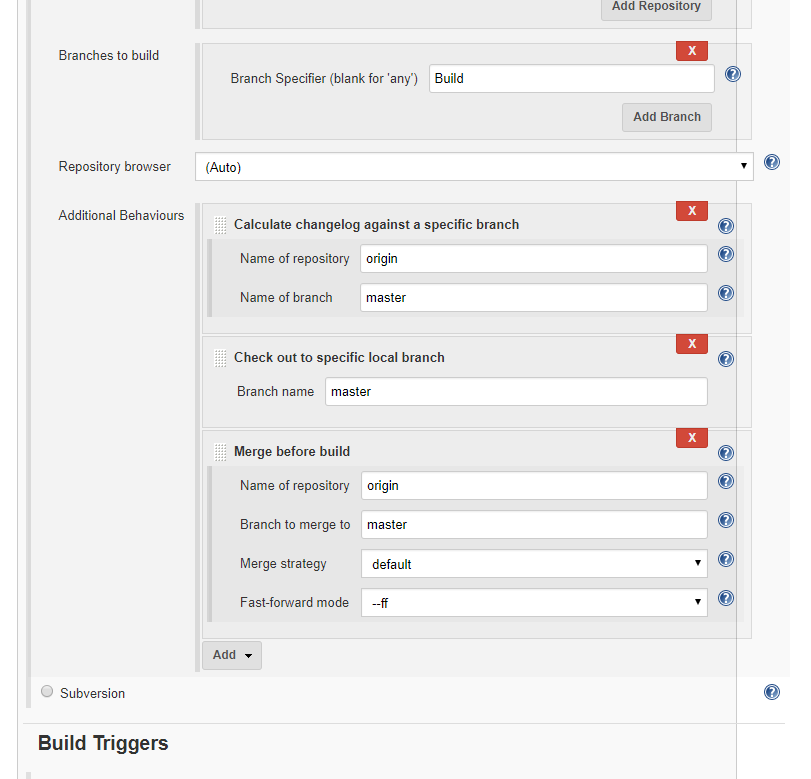This screenshot has height=779, width=811.
Task: Remove the Build branch specifier entry
Action: [691, 51]
